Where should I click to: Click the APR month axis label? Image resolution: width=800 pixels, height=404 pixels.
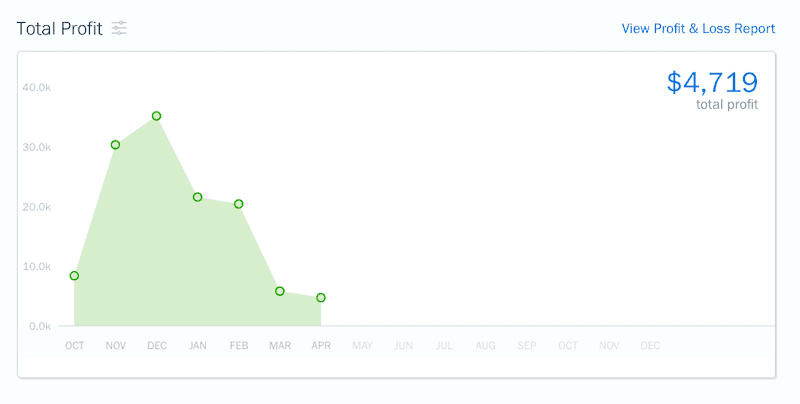321,346
